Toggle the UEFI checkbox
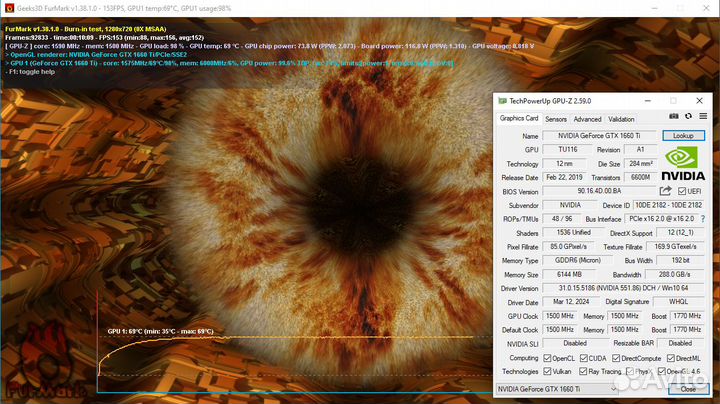The image size is (720, 404). pos(683,191)
